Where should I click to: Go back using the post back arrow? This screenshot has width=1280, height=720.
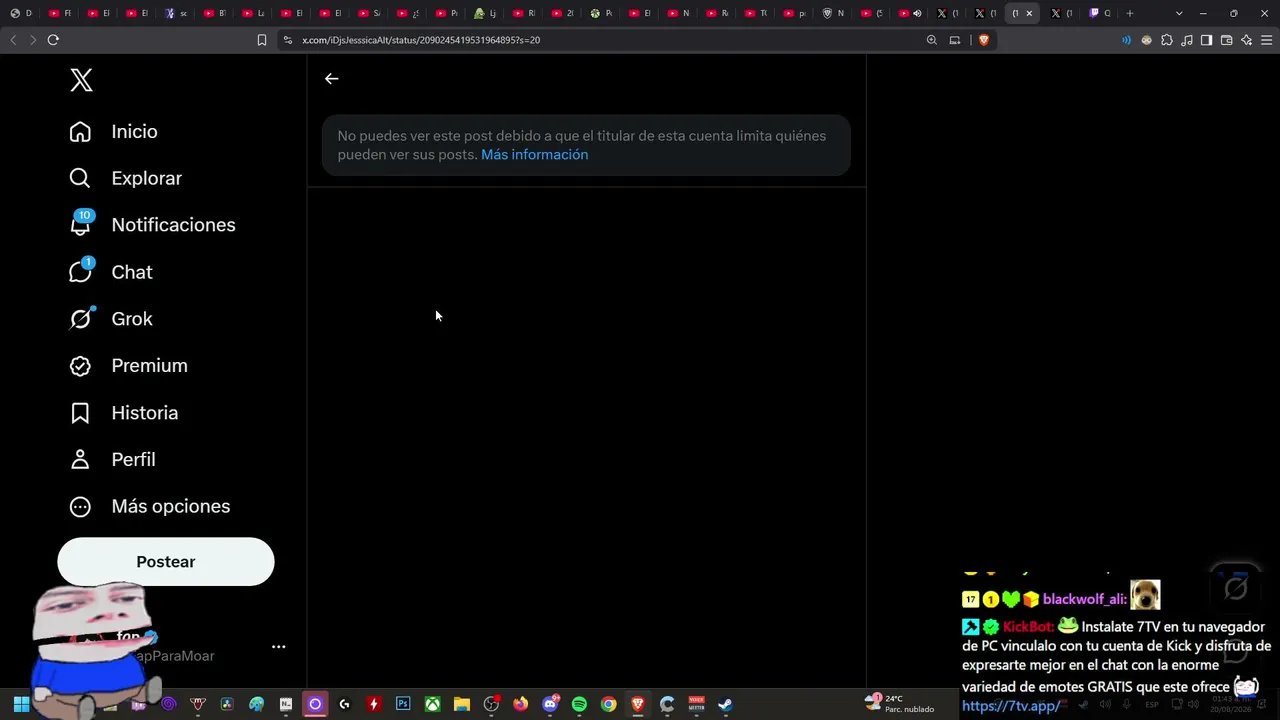point(332,79)
